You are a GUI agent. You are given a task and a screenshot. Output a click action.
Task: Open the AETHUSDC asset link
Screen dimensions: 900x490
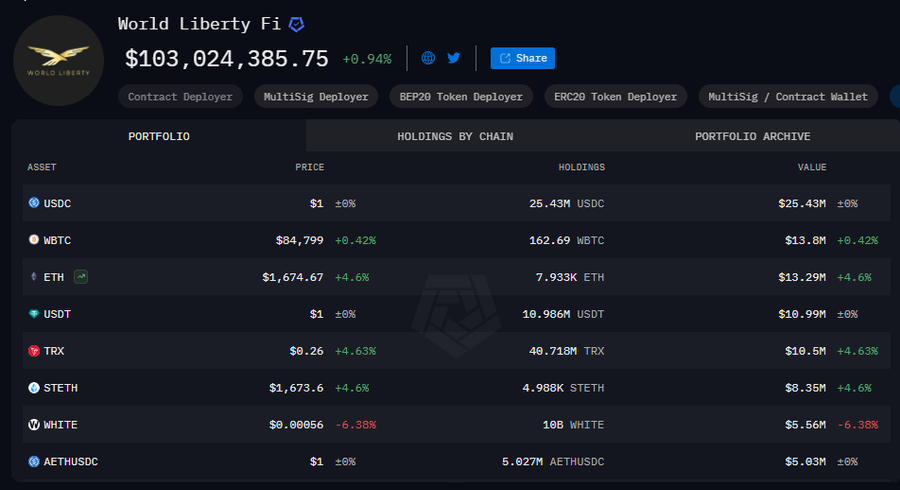coord(70,462)
